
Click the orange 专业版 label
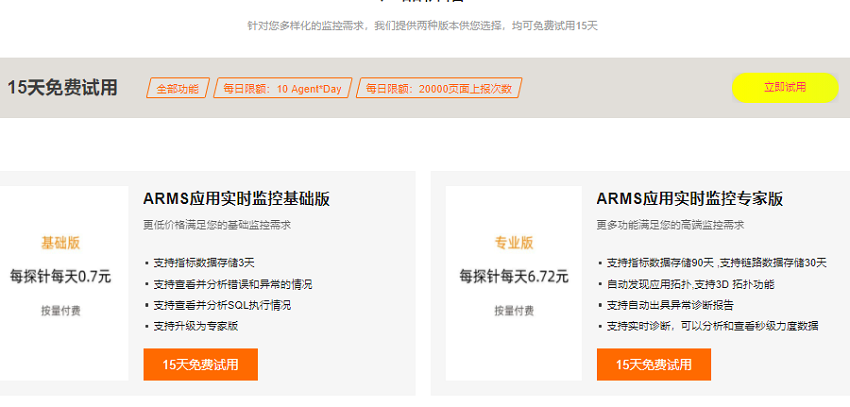click(x=514, y=243)
